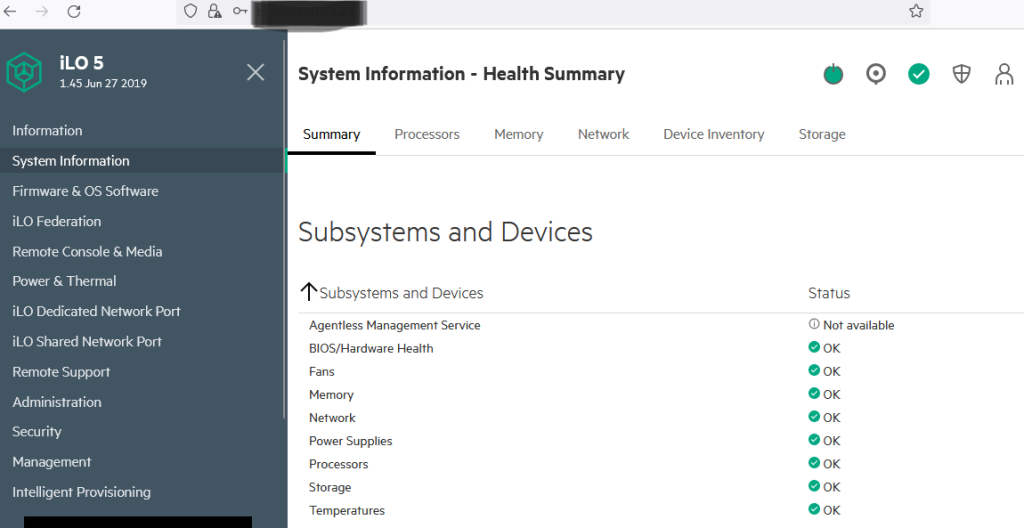Click the info icon beside Not available
Screen dimensions: 1024x528
tap(814, 324)
